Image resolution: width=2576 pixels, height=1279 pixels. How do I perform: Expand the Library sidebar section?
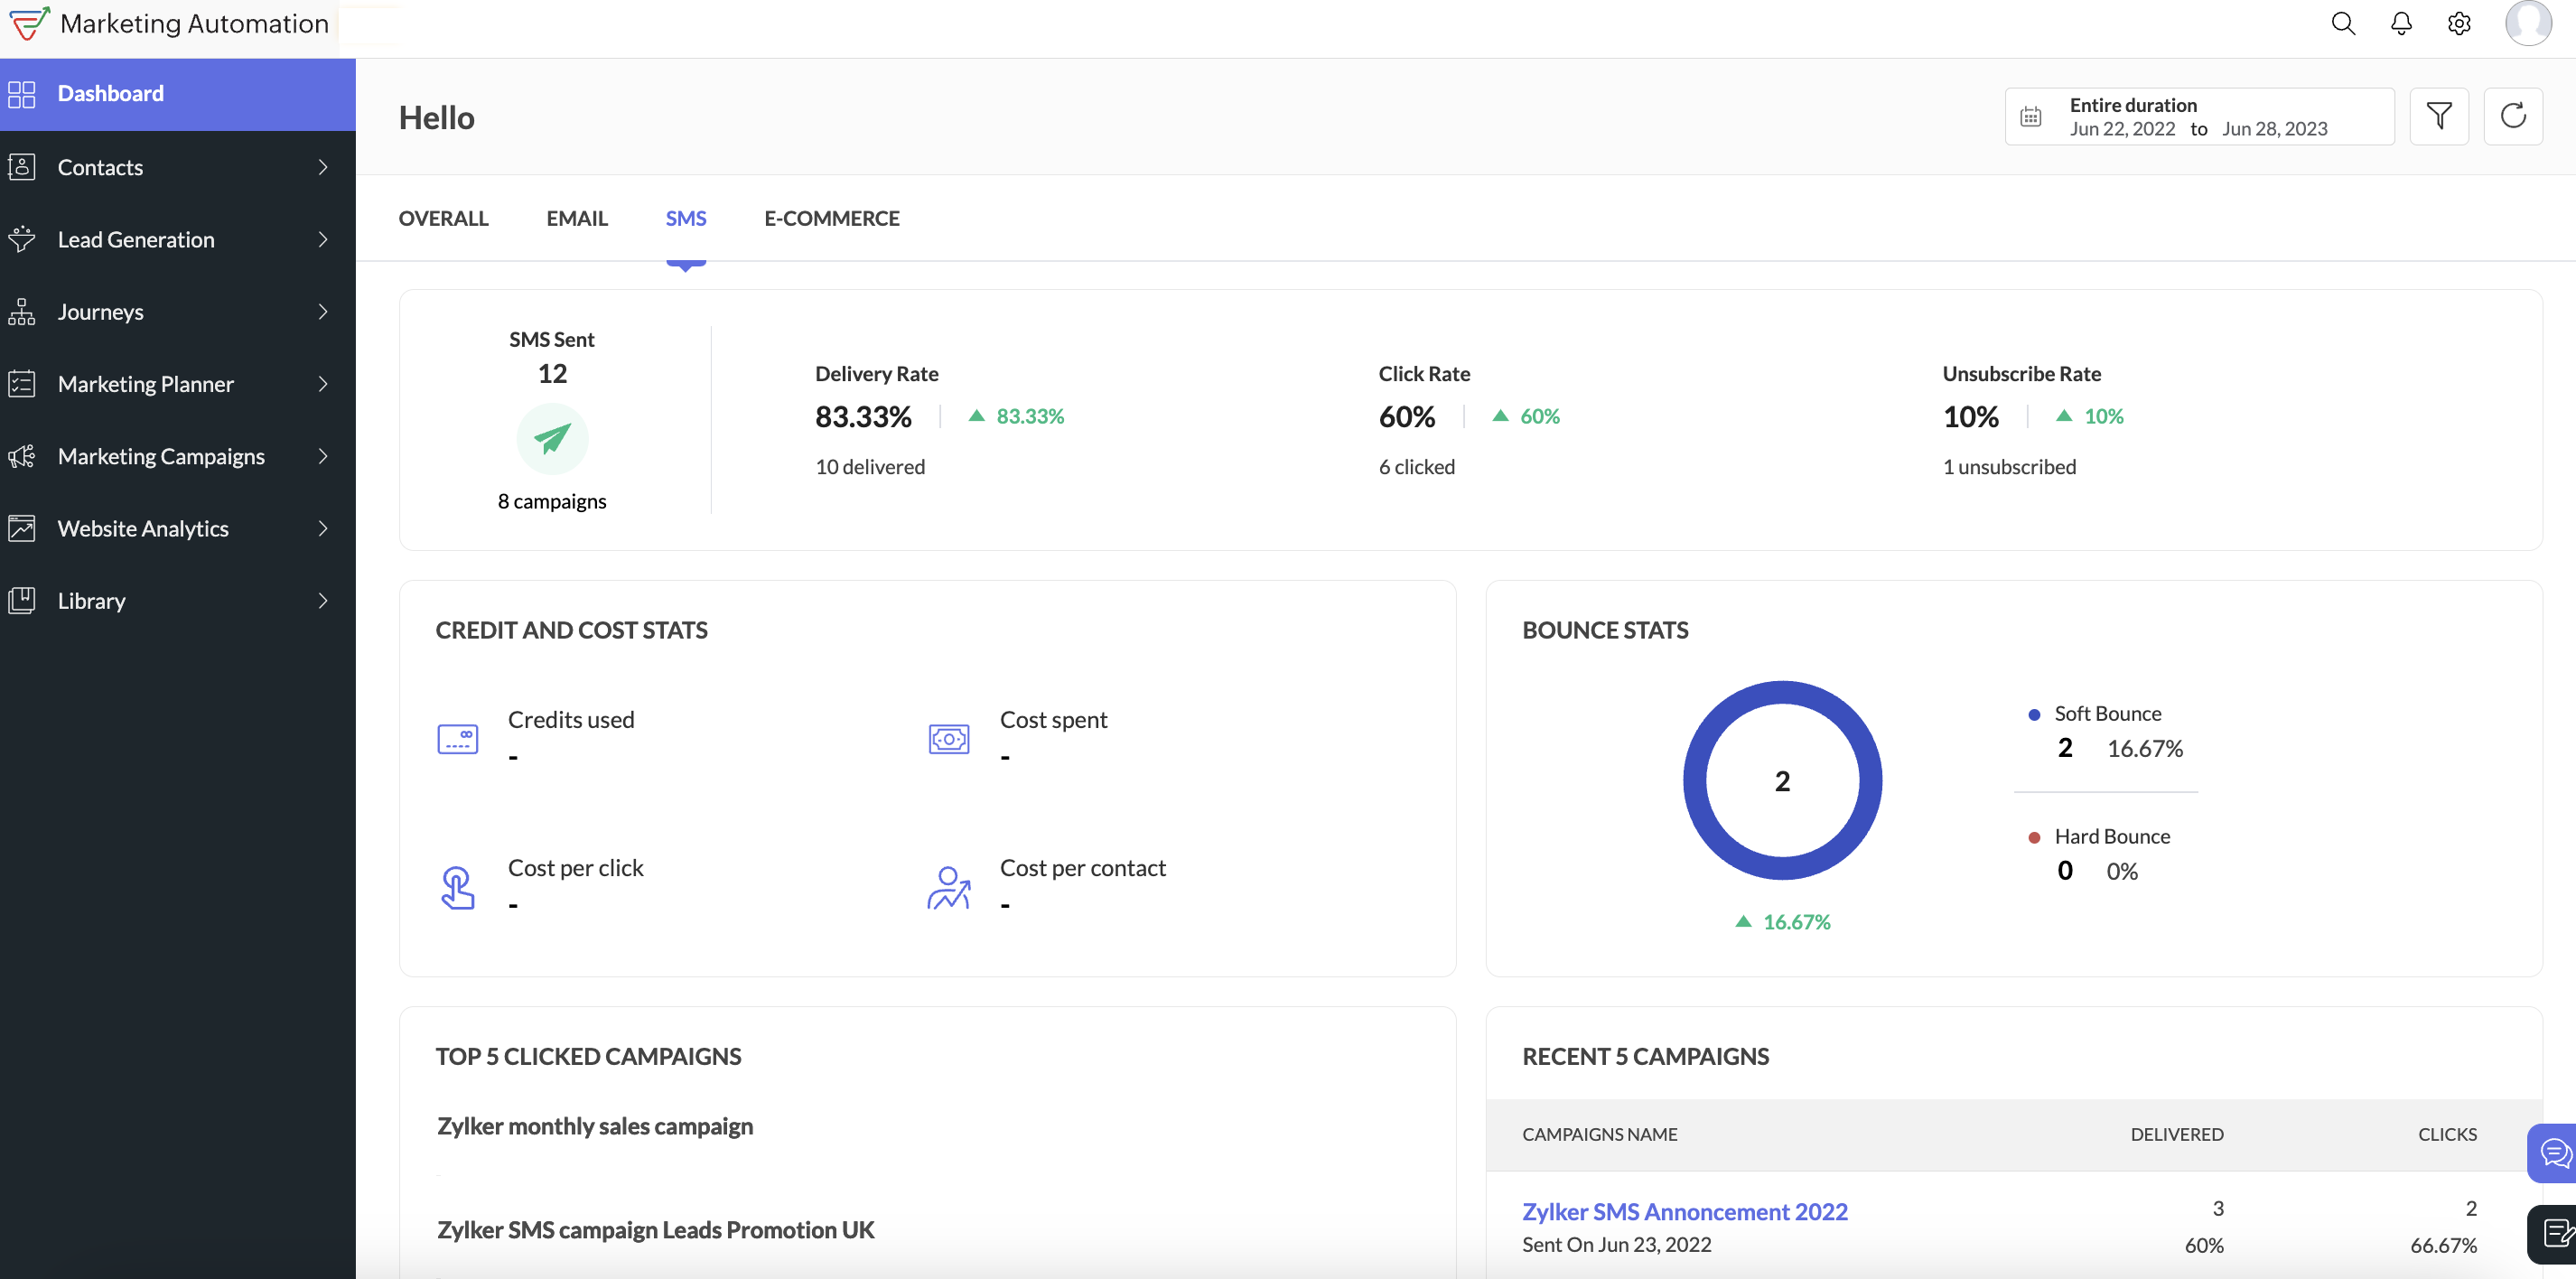point(323,599)
